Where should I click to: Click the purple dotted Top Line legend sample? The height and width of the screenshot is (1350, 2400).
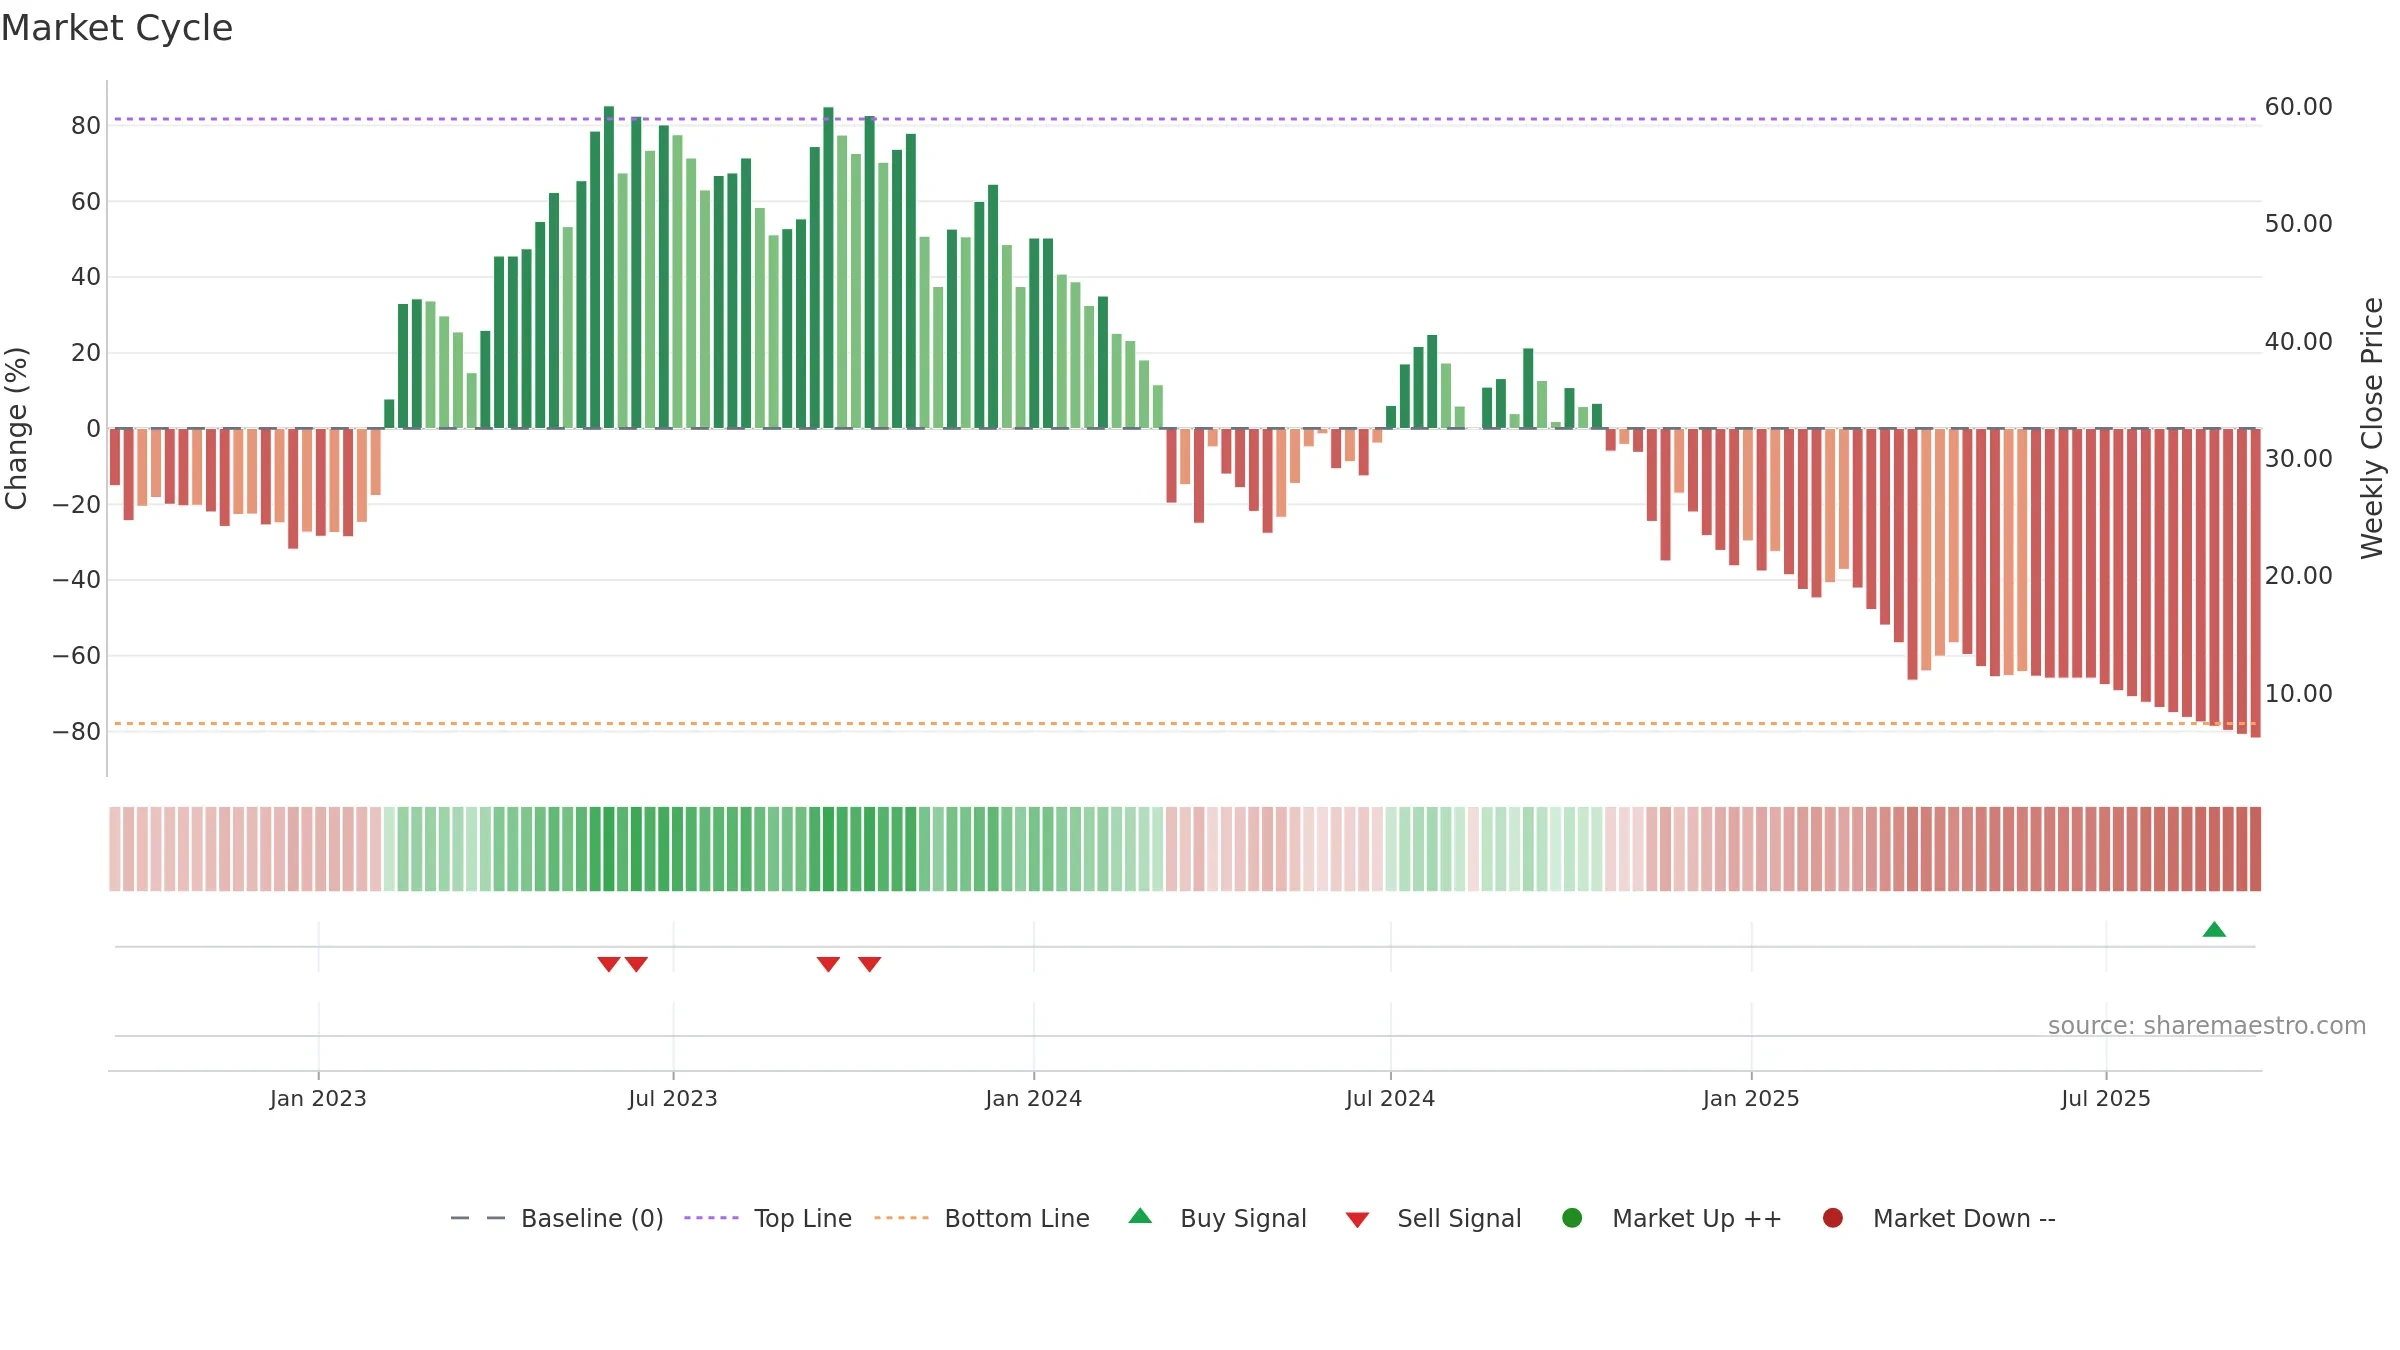(711, 1218)
